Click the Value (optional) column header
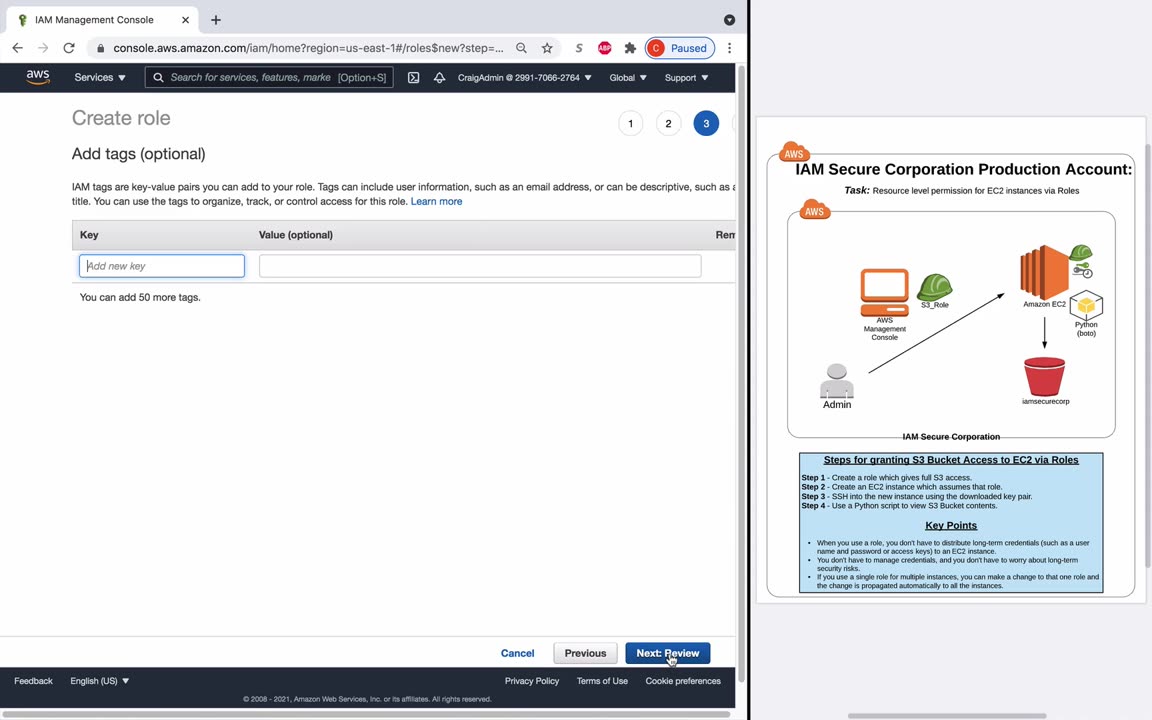The height and width of the screenshot is (720, 1152). point(295,235)
